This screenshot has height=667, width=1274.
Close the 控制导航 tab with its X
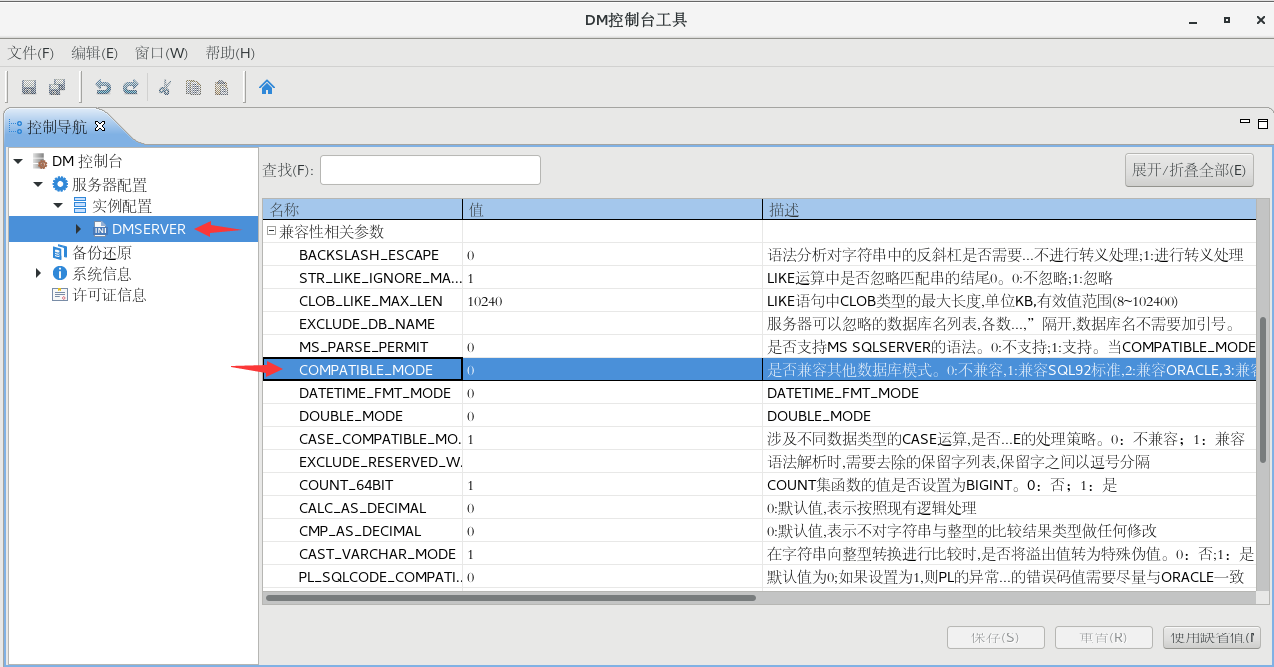(100, 126)
